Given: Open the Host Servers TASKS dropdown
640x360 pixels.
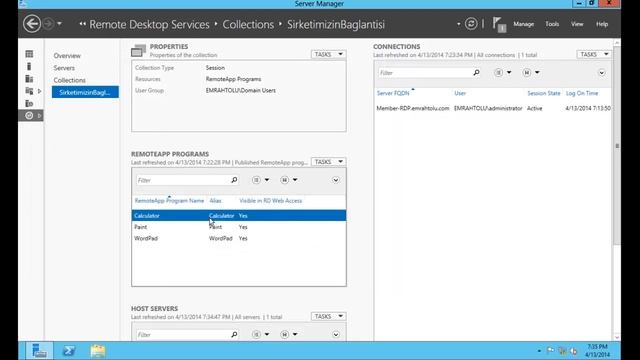Looking at the screenshot, I should coord(328,316).
